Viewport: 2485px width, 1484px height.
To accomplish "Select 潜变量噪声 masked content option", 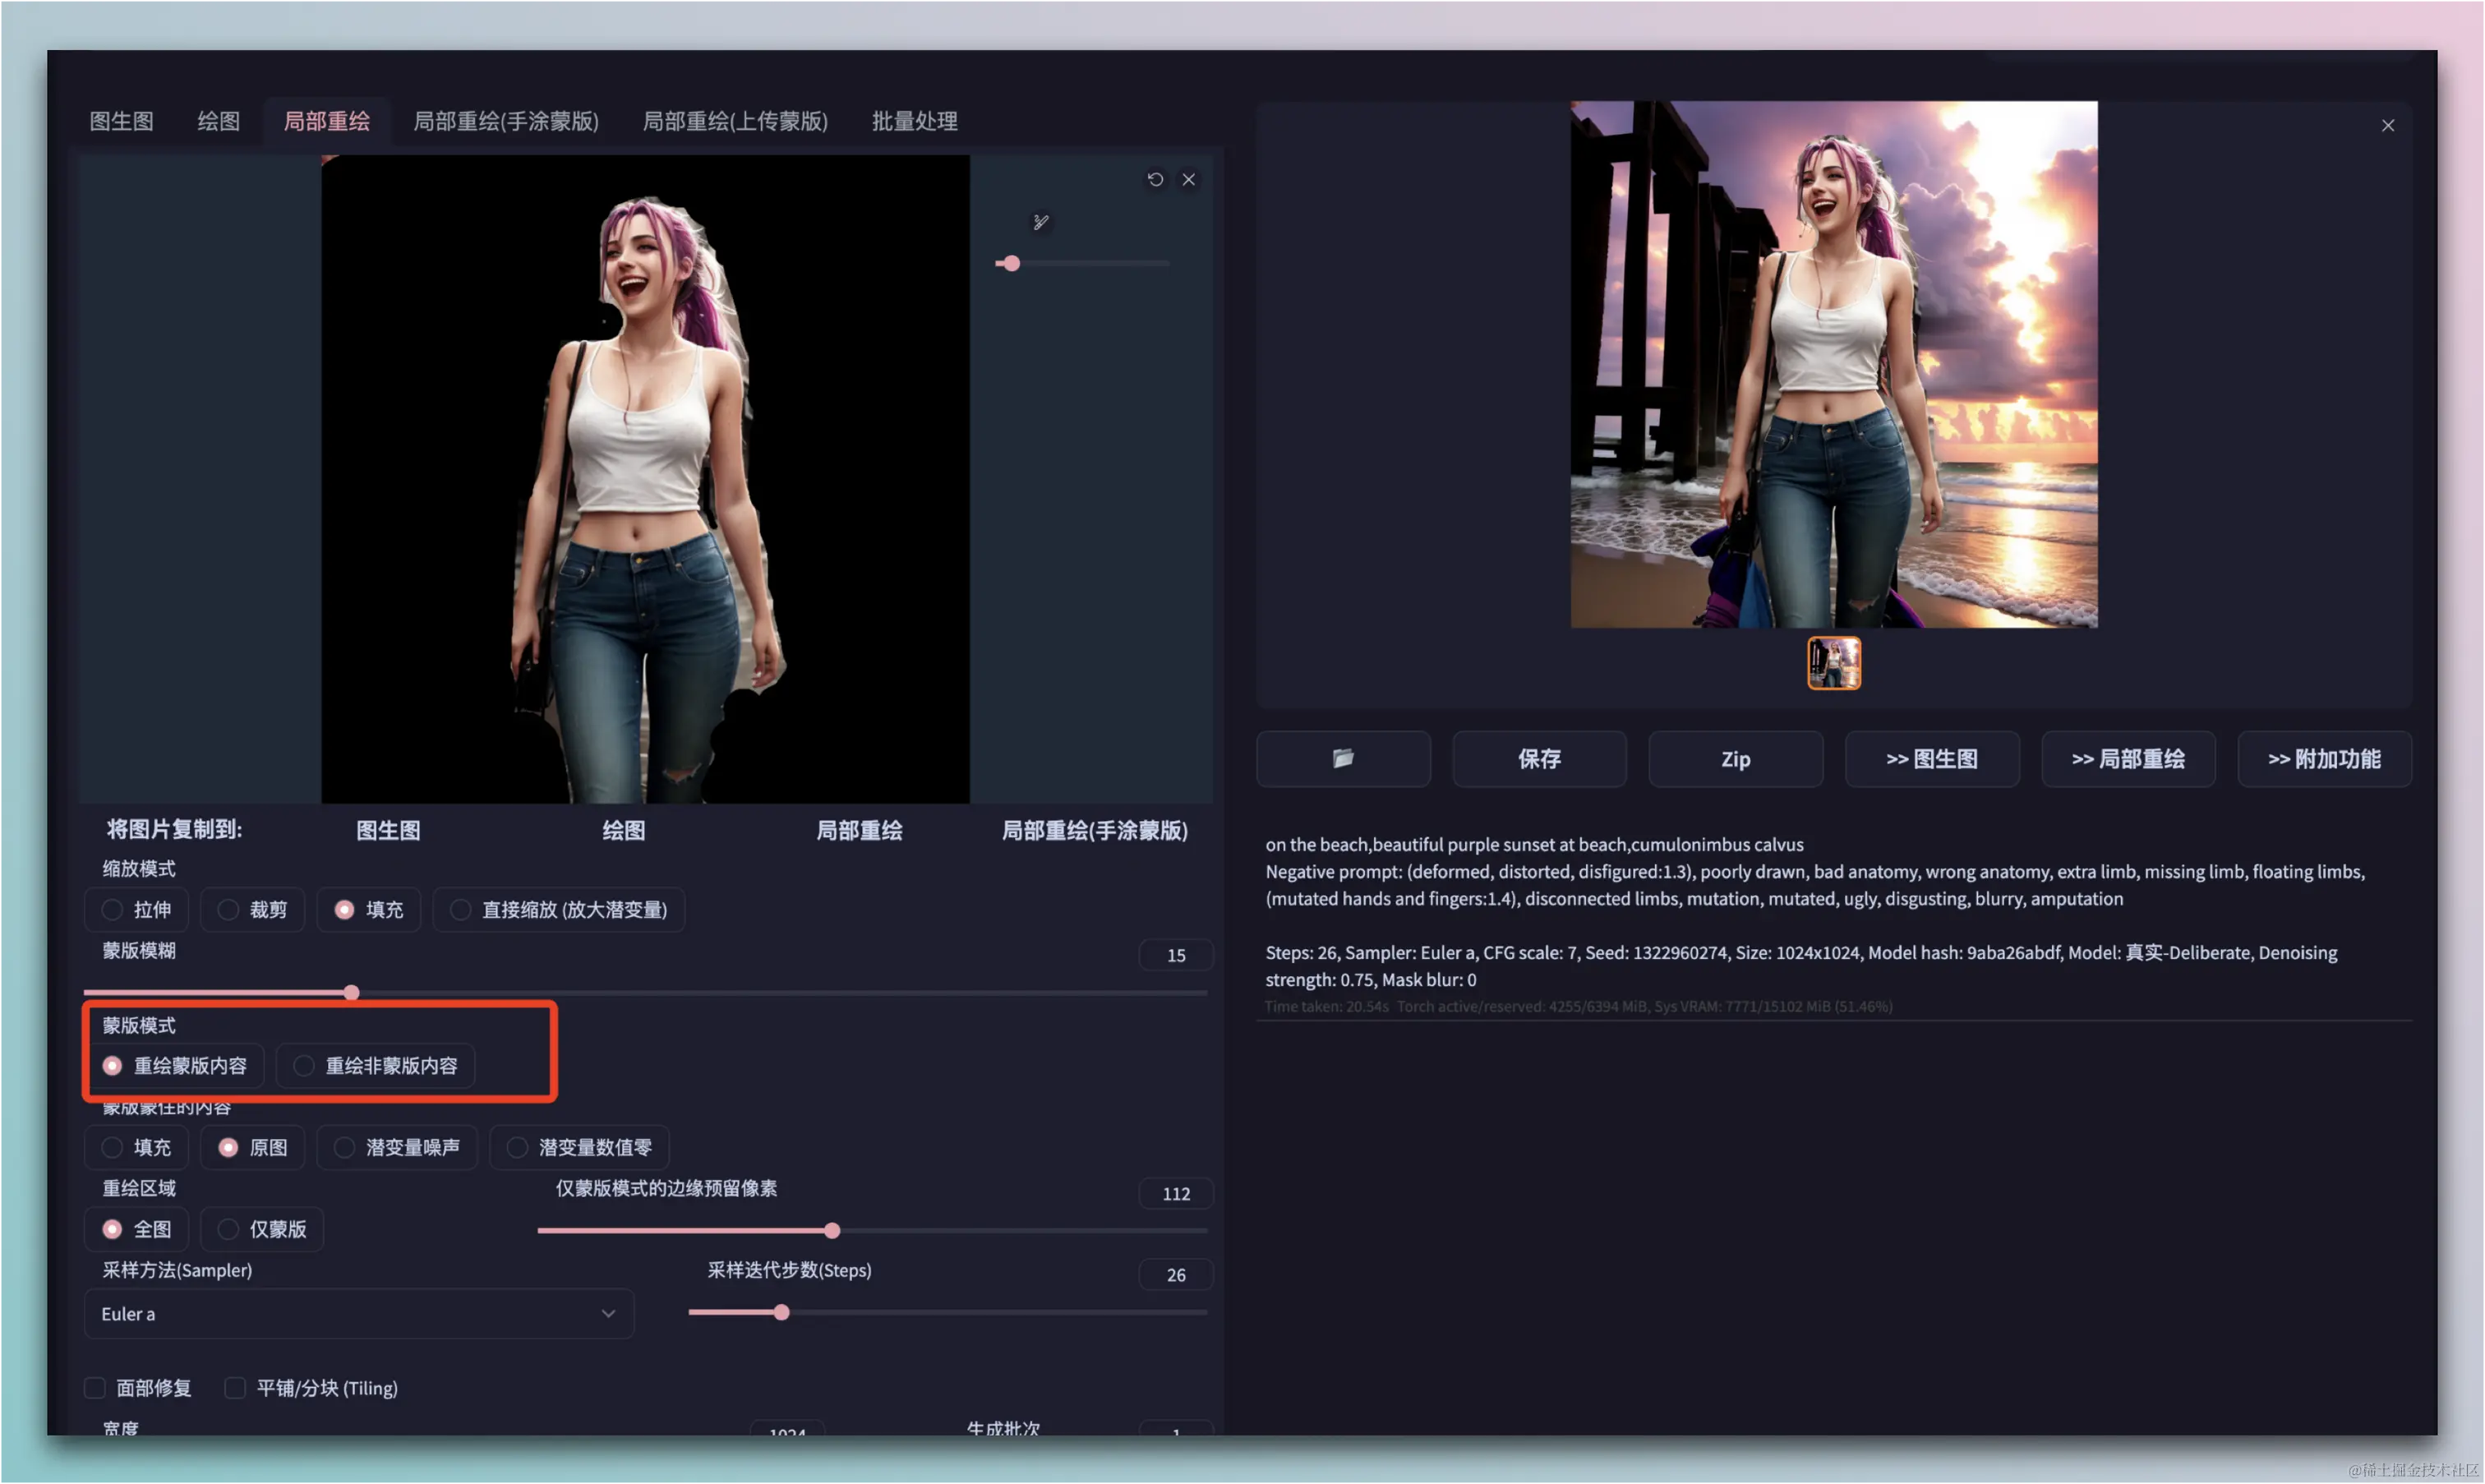I will pos(345,1147).
